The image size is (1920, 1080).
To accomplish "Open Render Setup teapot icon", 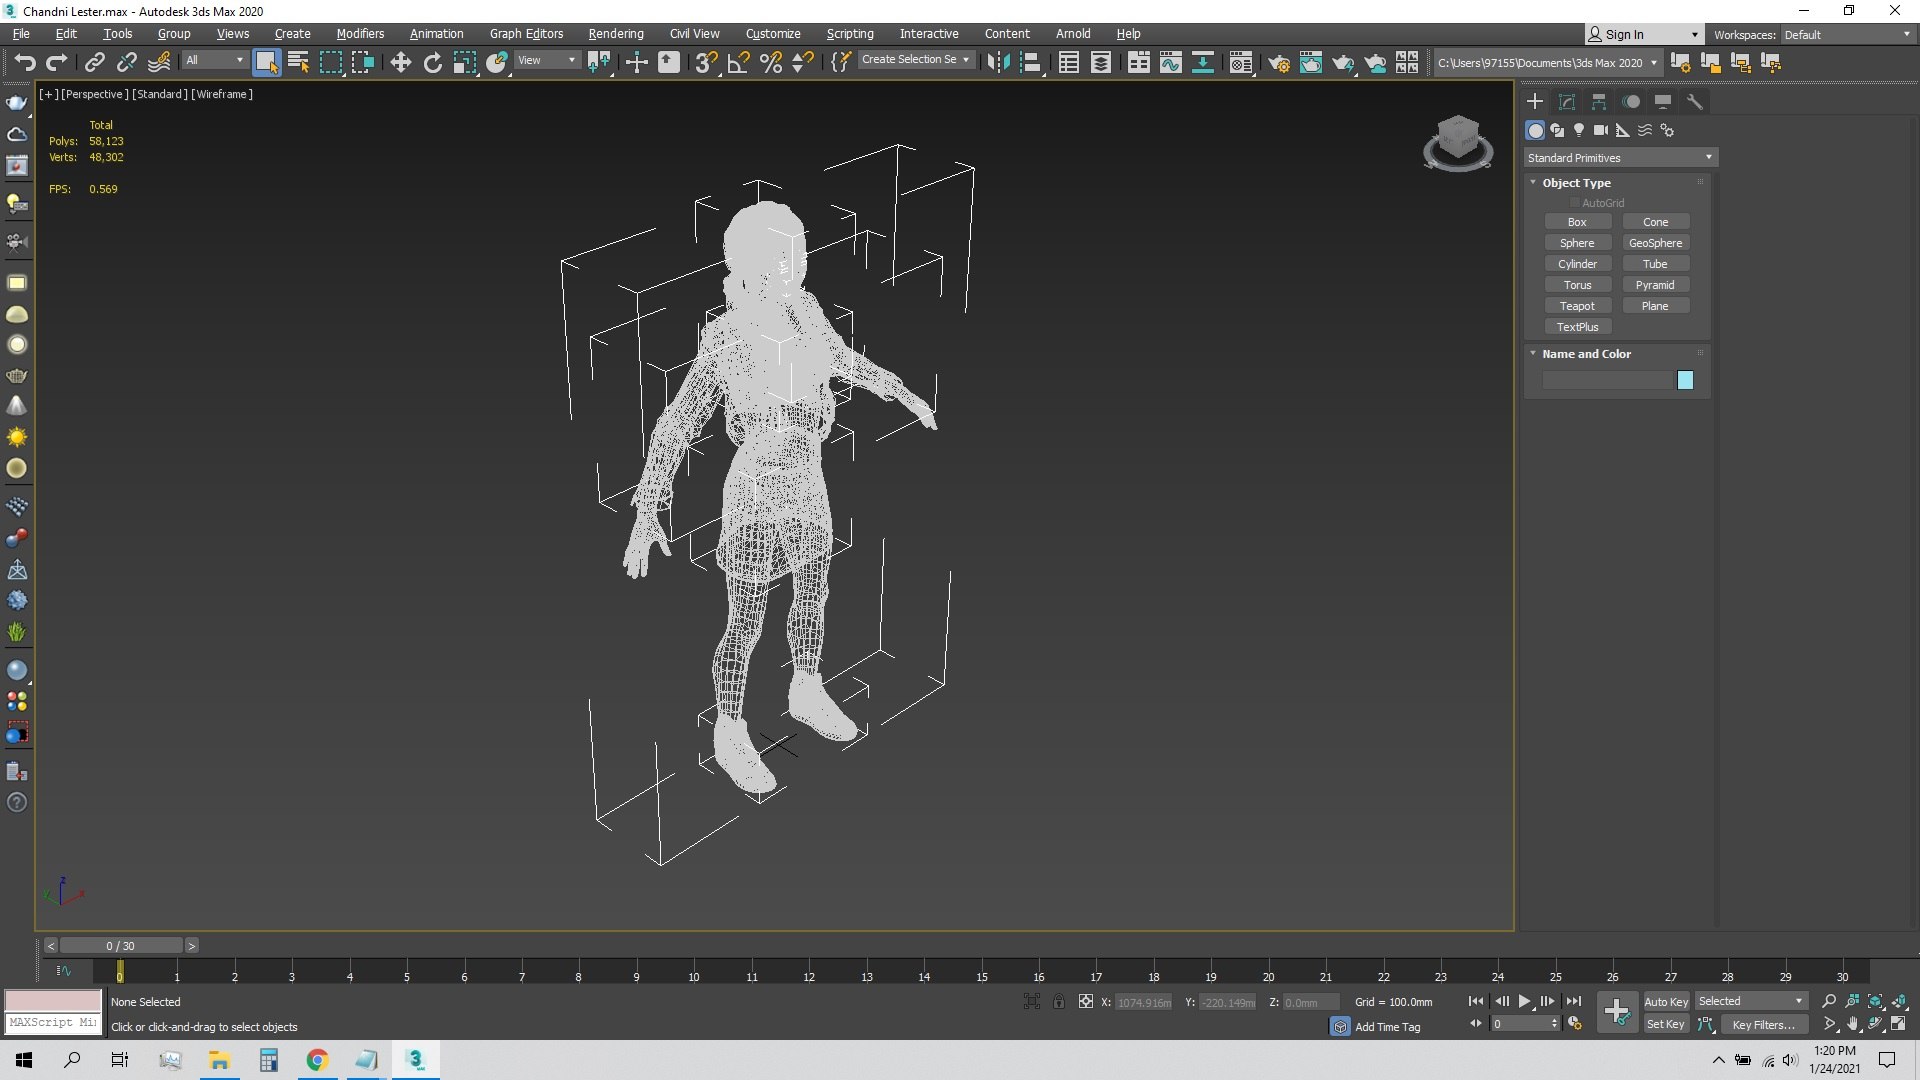I will (x=1279, y=63).
